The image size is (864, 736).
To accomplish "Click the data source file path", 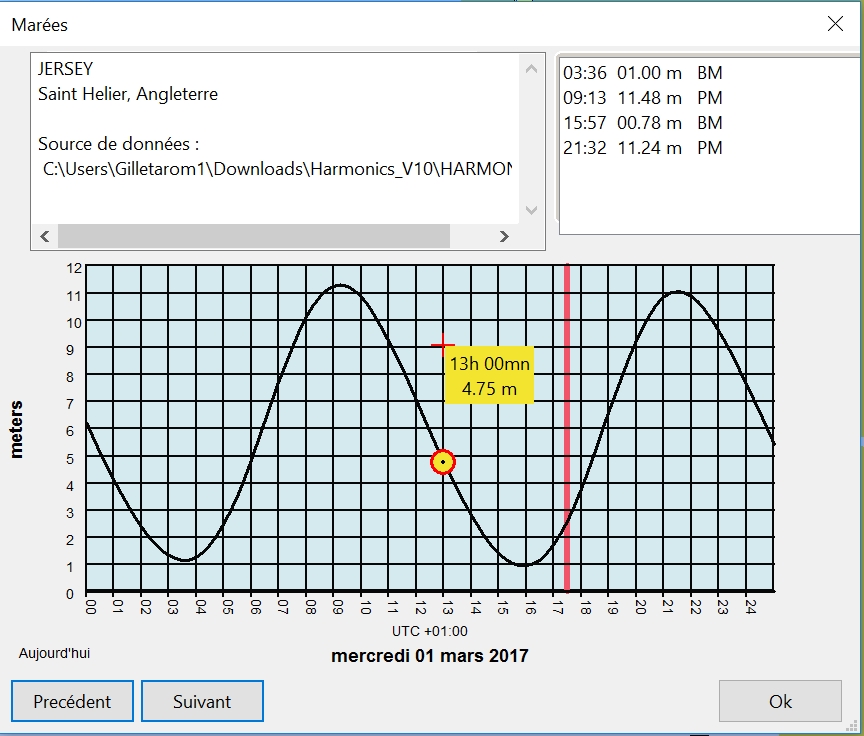I will [x=277, y=169].
